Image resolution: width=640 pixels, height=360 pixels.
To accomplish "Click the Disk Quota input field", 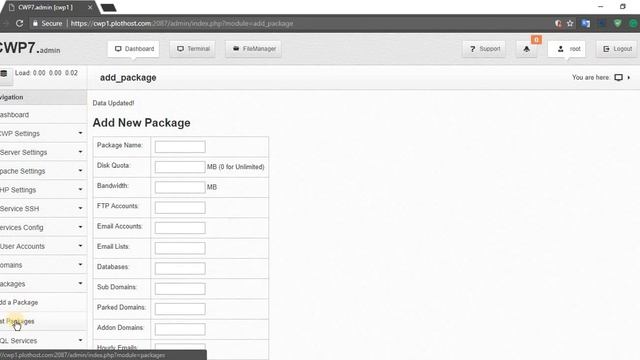I will [x=180, y=167].
